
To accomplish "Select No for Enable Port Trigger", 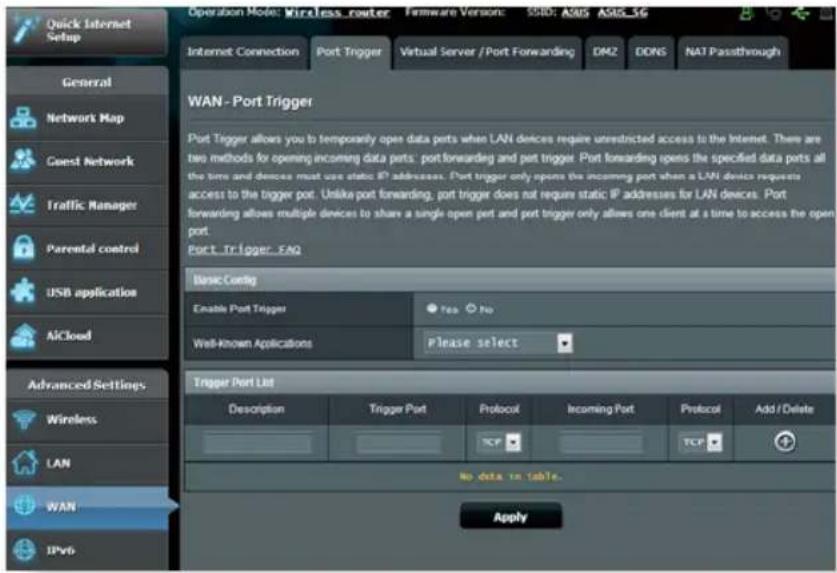I will tap(470, 308).
